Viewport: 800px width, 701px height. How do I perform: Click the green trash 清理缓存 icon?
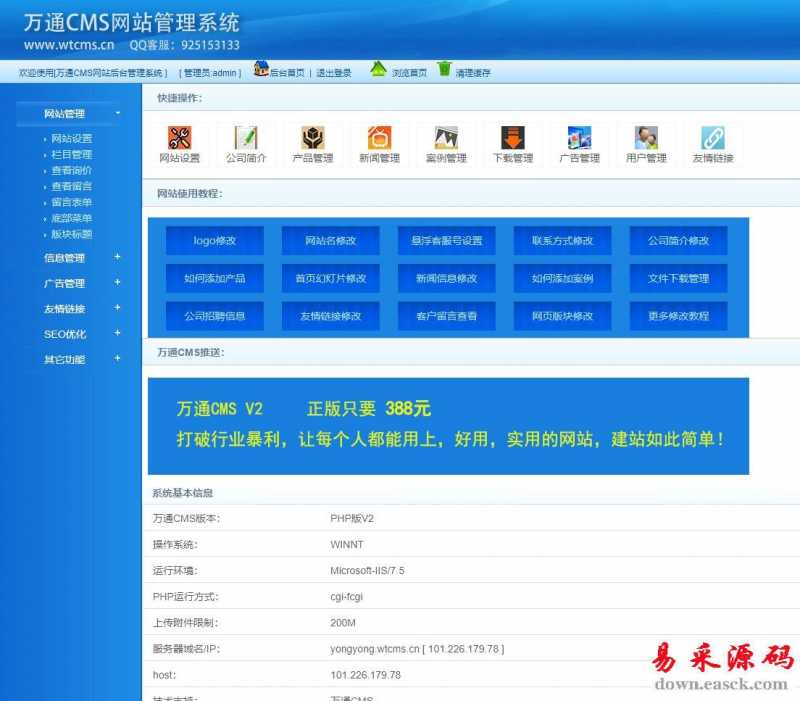444,68
